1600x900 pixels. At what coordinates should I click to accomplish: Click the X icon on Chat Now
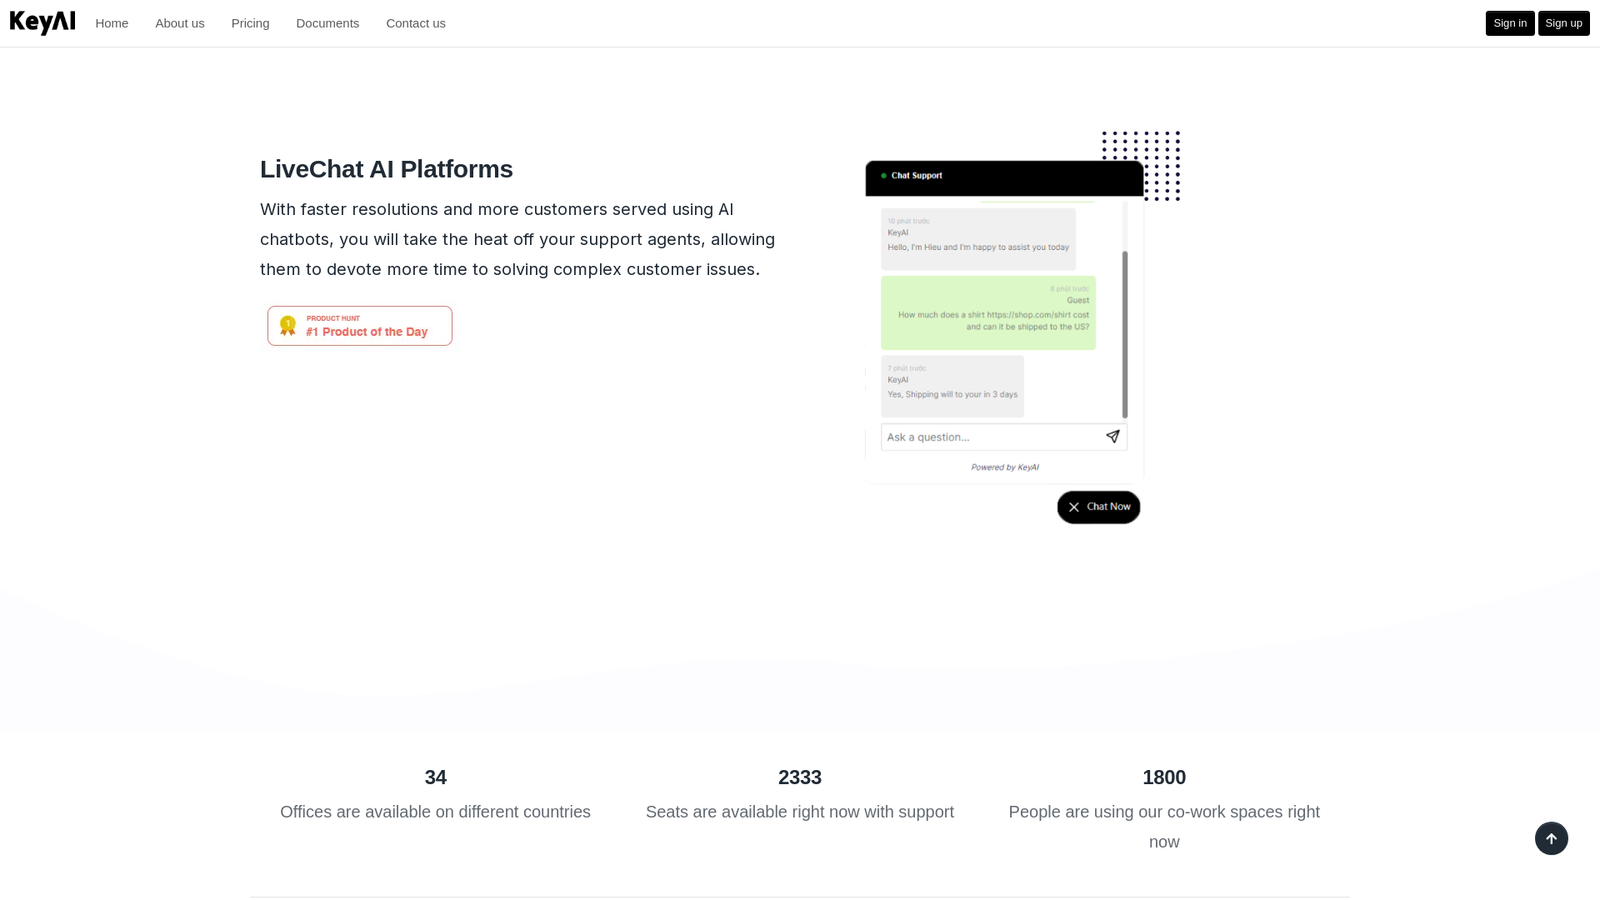click(1074, 507)
